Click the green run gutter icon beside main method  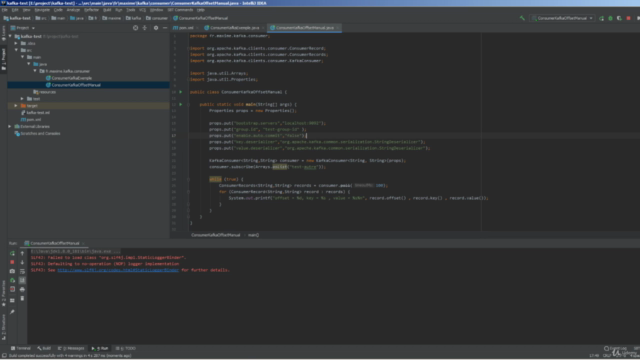click(x=181, y=104)
